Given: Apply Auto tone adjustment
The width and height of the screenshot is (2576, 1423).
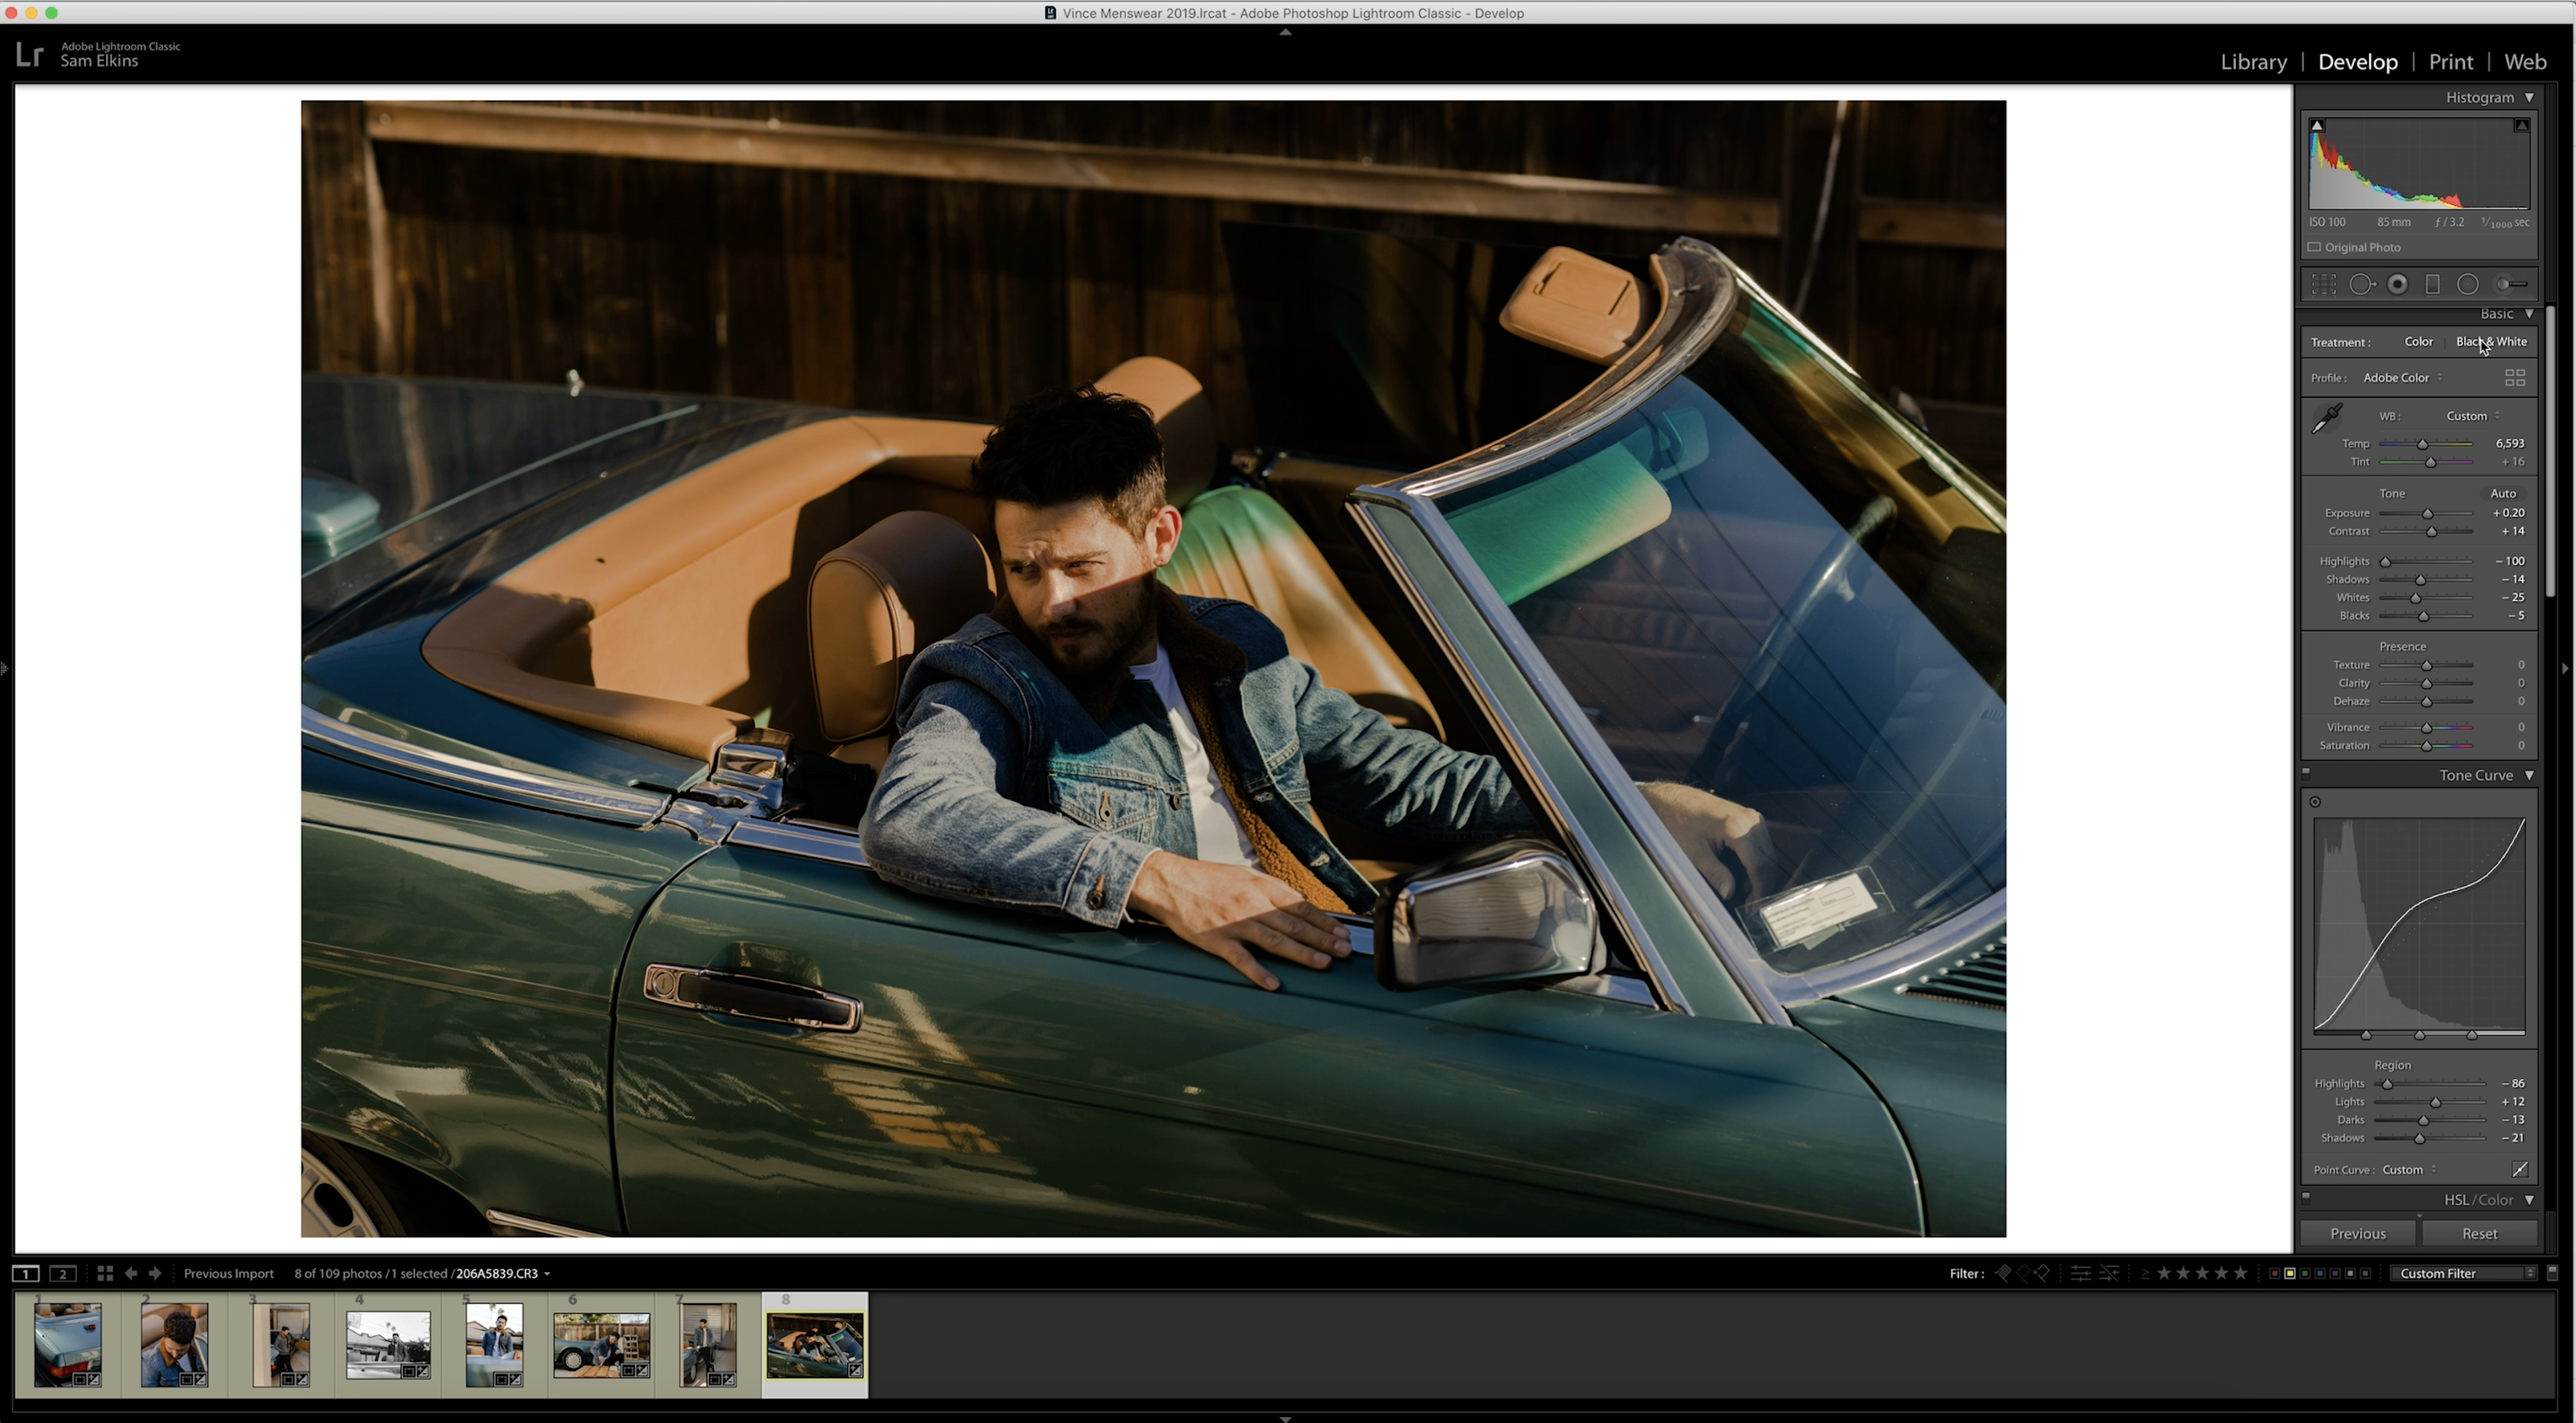Looking at the screenshot, I should tap(2502, 494).
